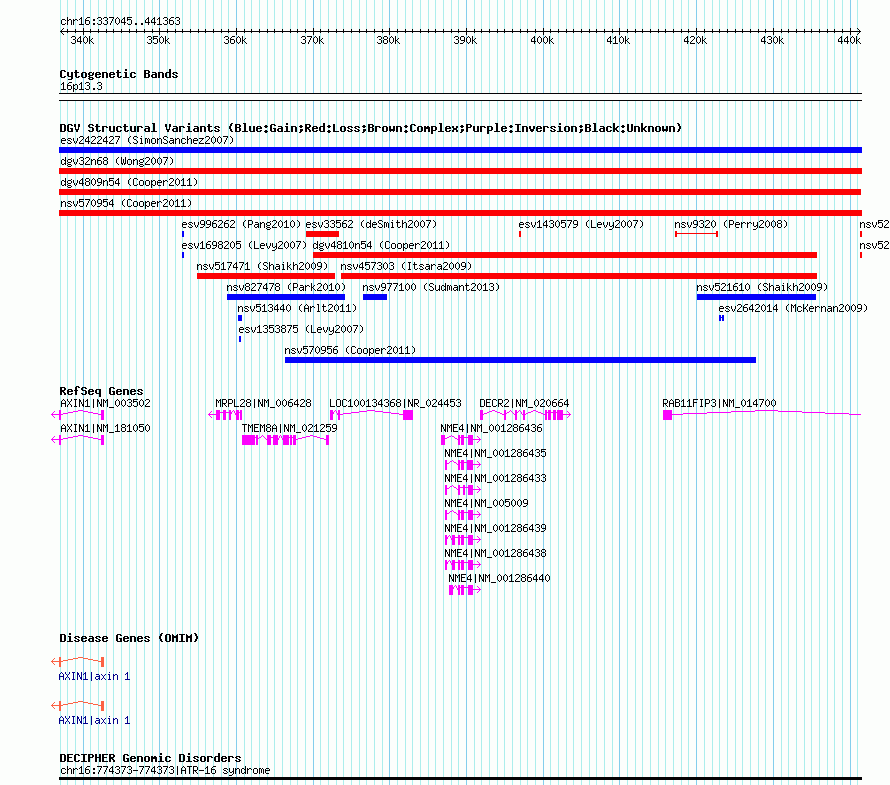Select the nsv977100 (Sudmant2013) blue segment
890x785 pixels.
click(x=374, y=297)
